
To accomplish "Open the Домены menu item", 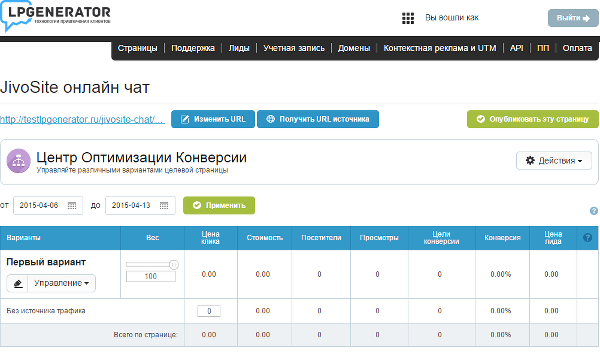I will pyautogui.click(x=354, y=48).
